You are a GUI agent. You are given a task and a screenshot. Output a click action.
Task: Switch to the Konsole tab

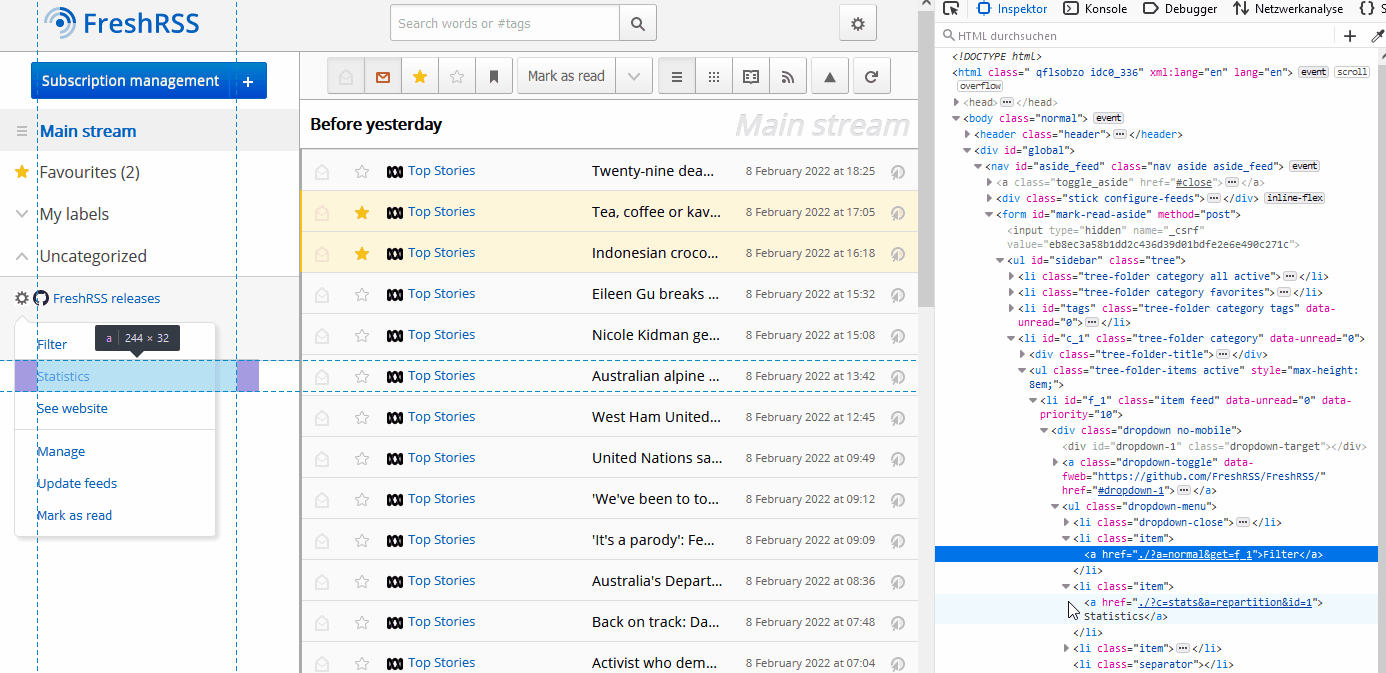click(x=1095, y=9)
